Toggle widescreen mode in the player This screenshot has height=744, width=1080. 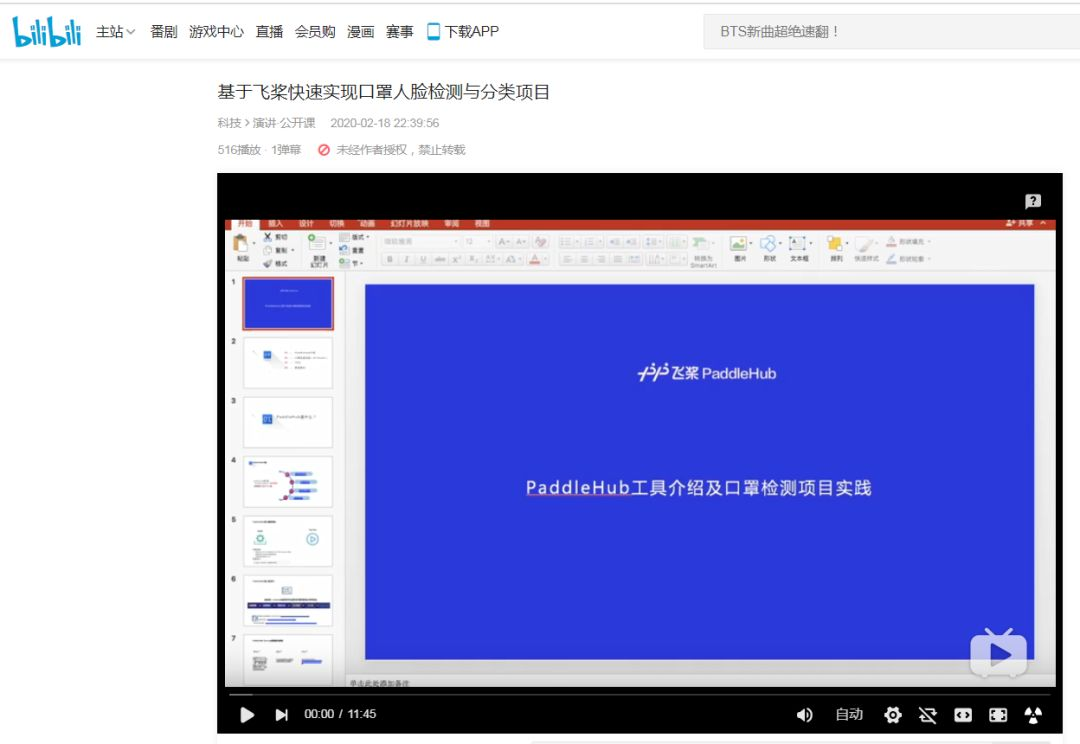click(963, 715)
